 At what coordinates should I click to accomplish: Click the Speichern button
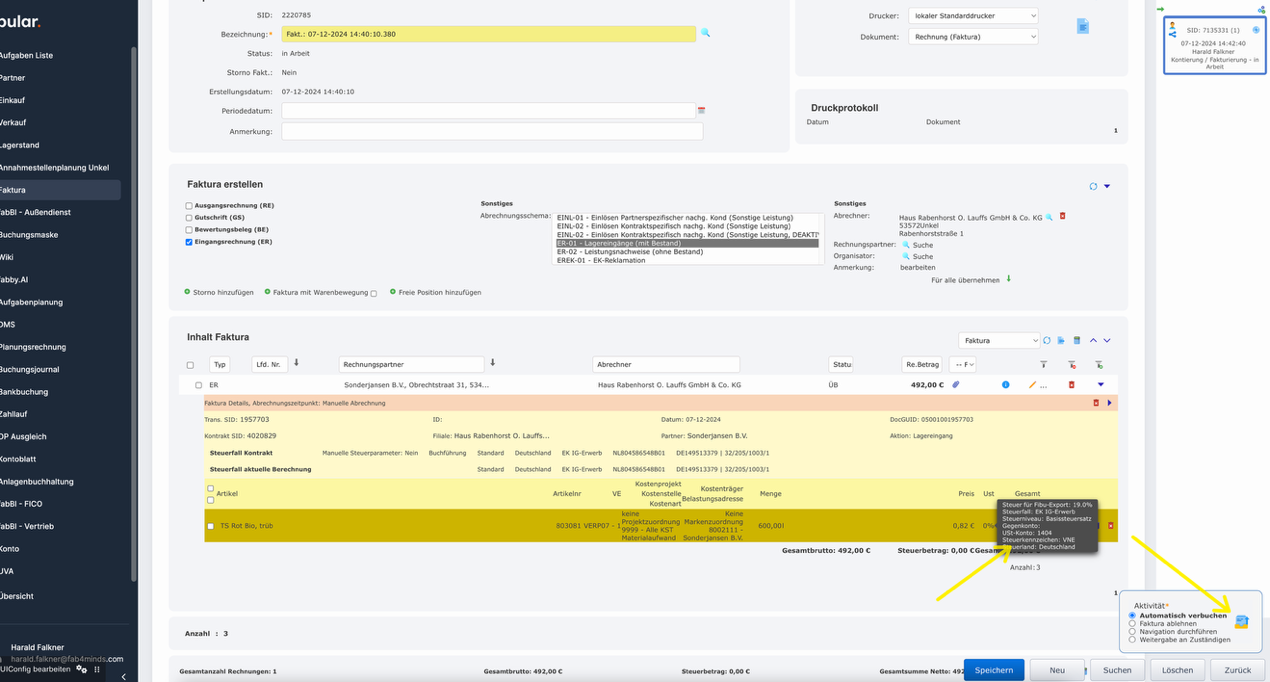click(994, 669)
